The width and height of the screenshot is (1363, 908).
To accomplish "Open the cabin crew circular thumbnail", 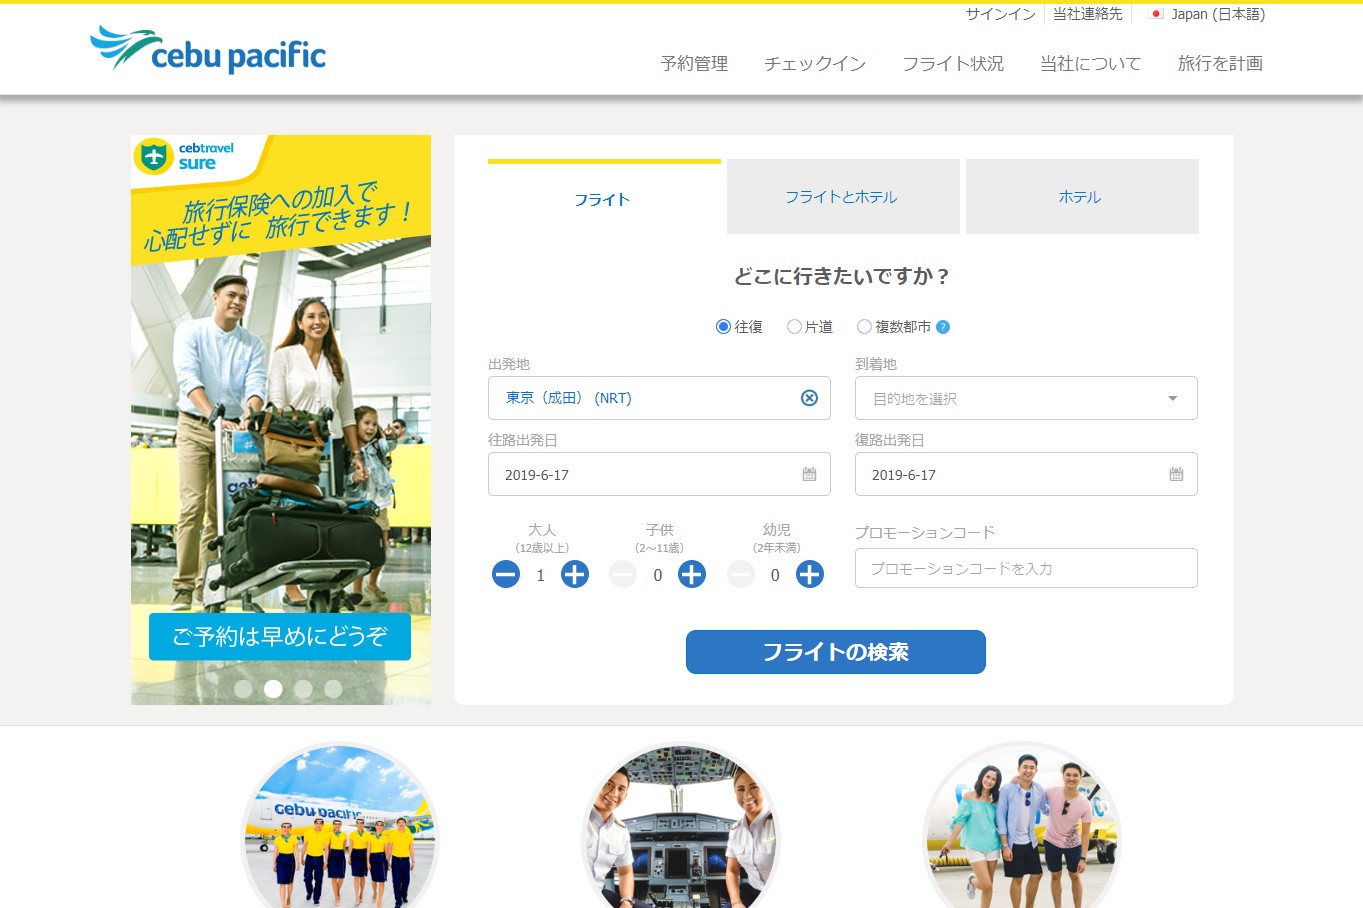I will pyautogui.click(x=340, y=826).
